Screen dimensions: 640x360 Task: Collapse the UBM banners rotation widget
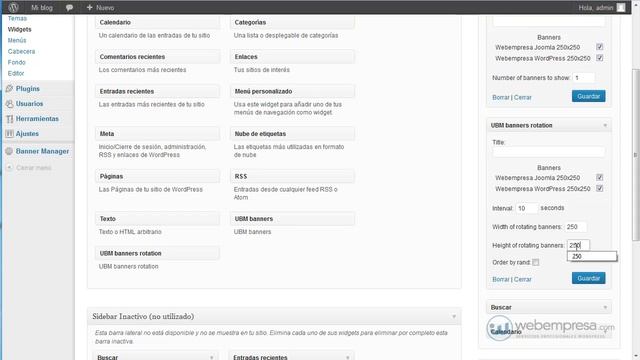click(x=605, y=125)
